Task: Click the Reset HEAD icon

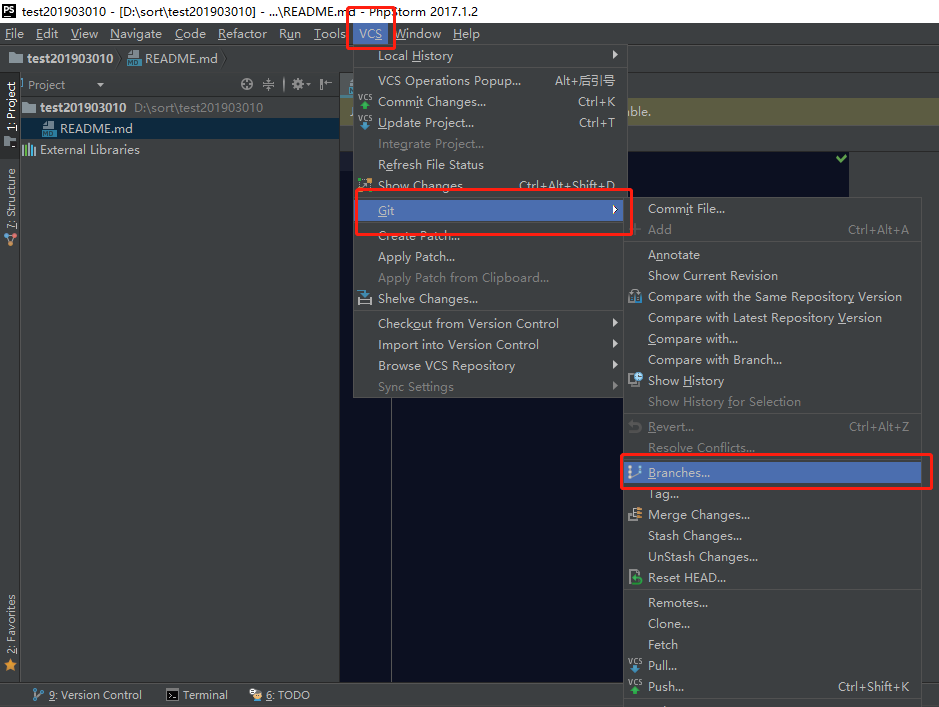Action: coord(635,577)
